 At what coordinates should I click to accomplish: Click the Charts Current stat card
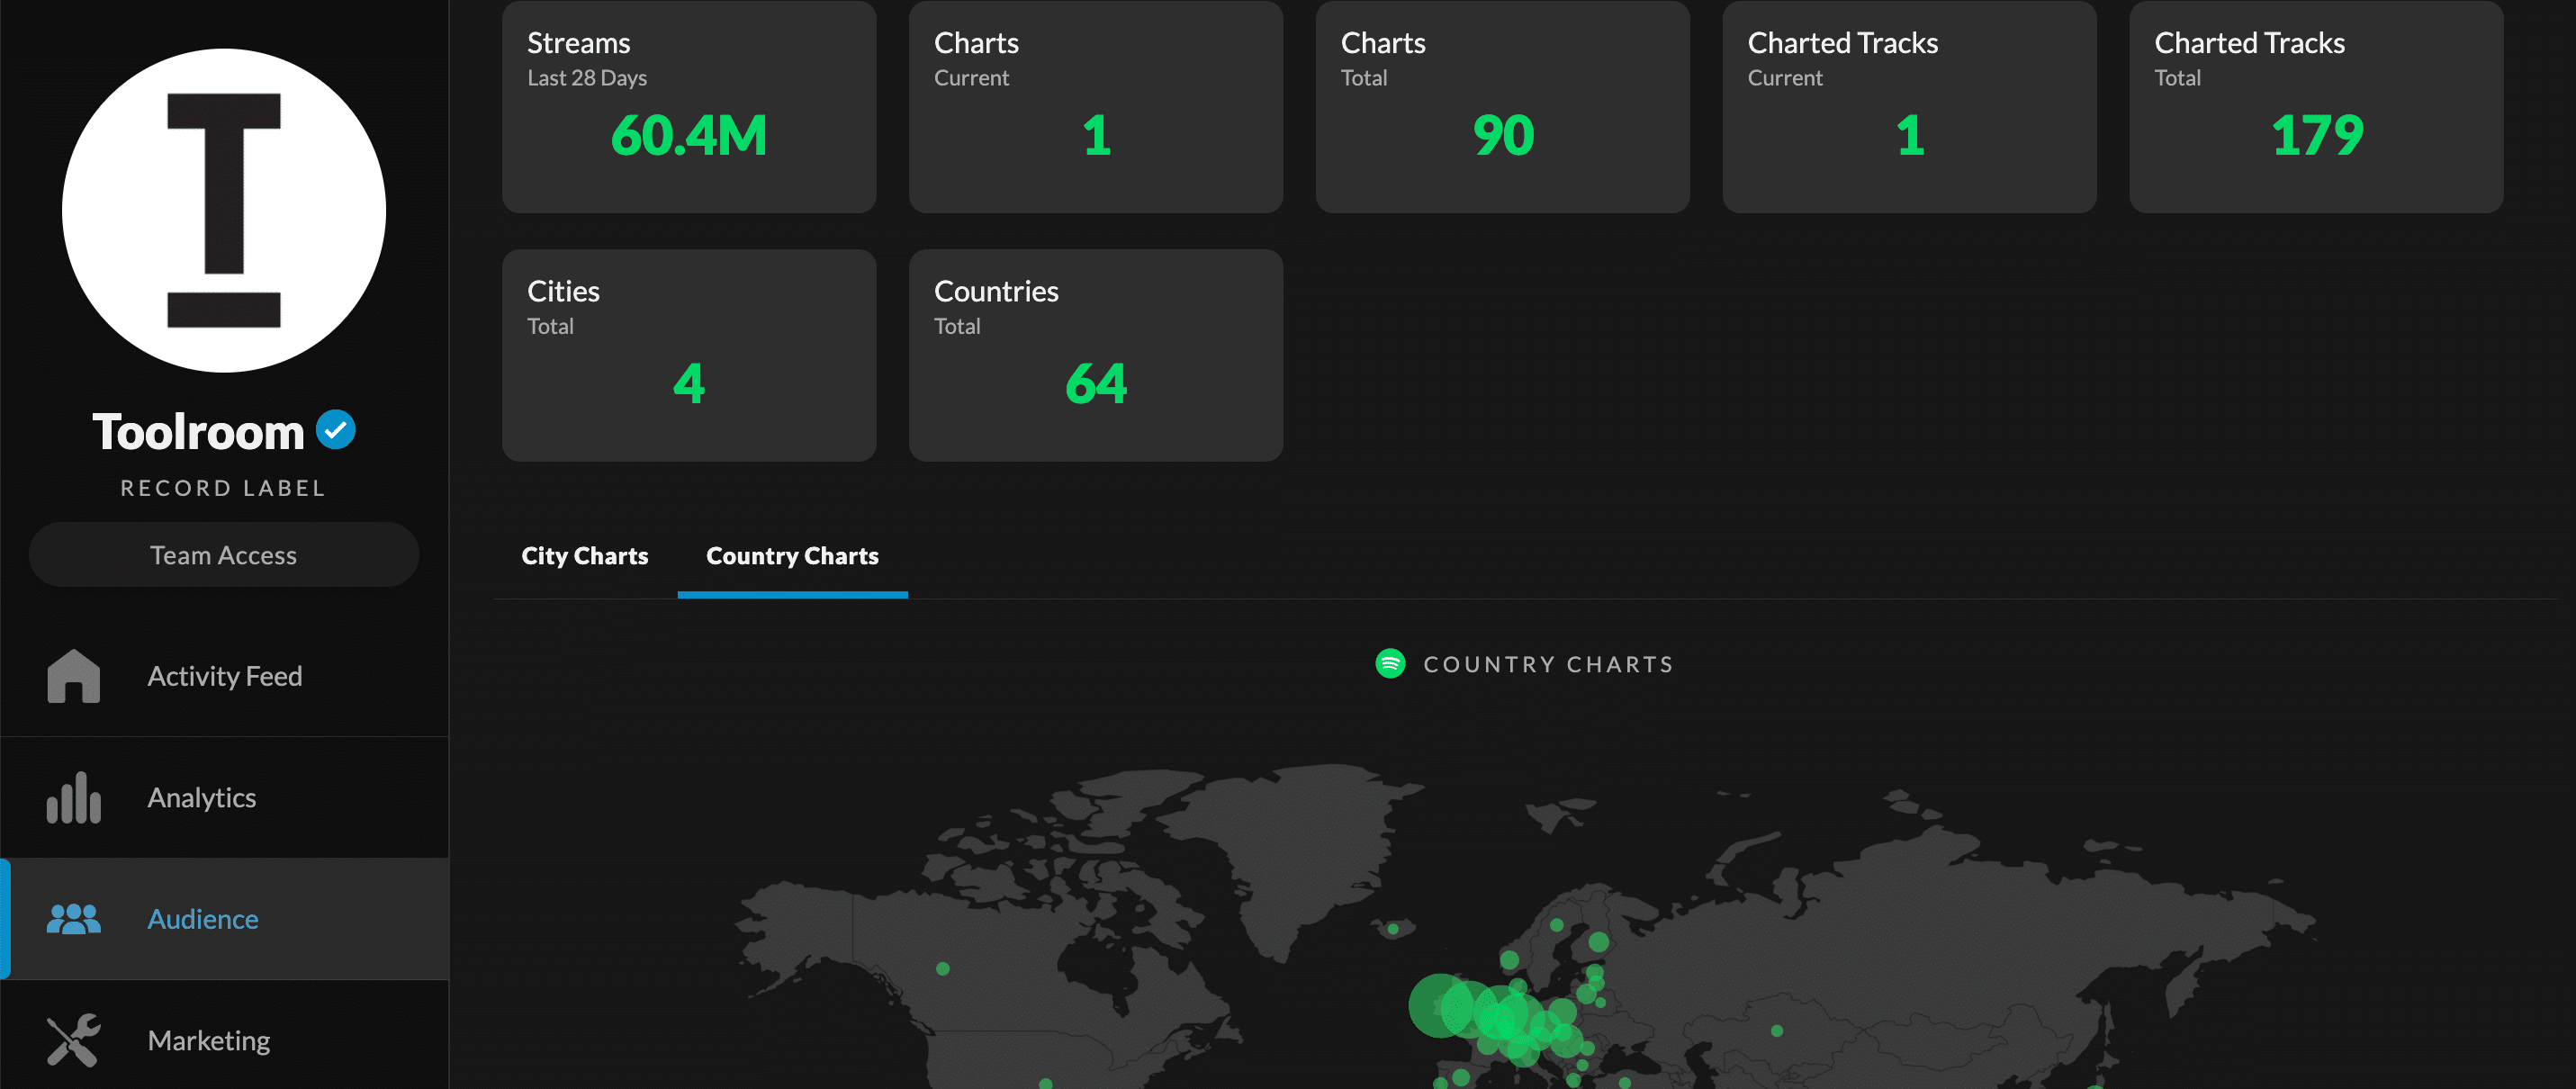1095,107
